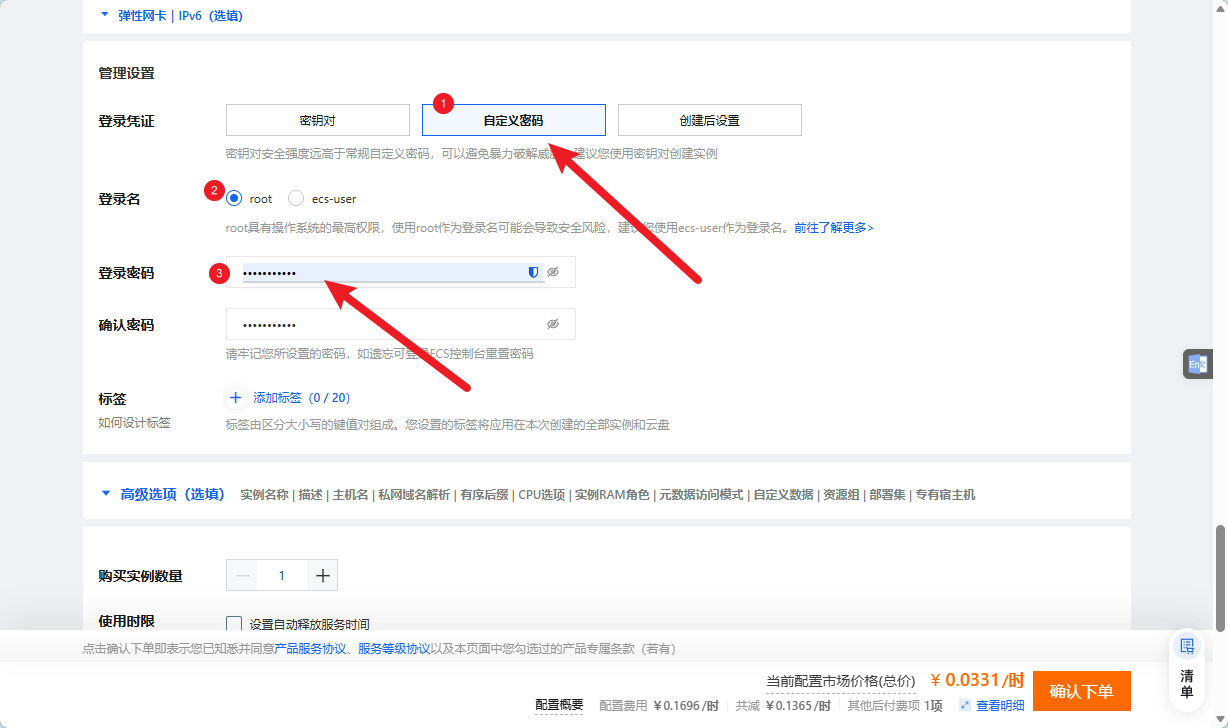Increase instance quantity with plus button
Screen dimensions: 1228x728
click(322, 575)
